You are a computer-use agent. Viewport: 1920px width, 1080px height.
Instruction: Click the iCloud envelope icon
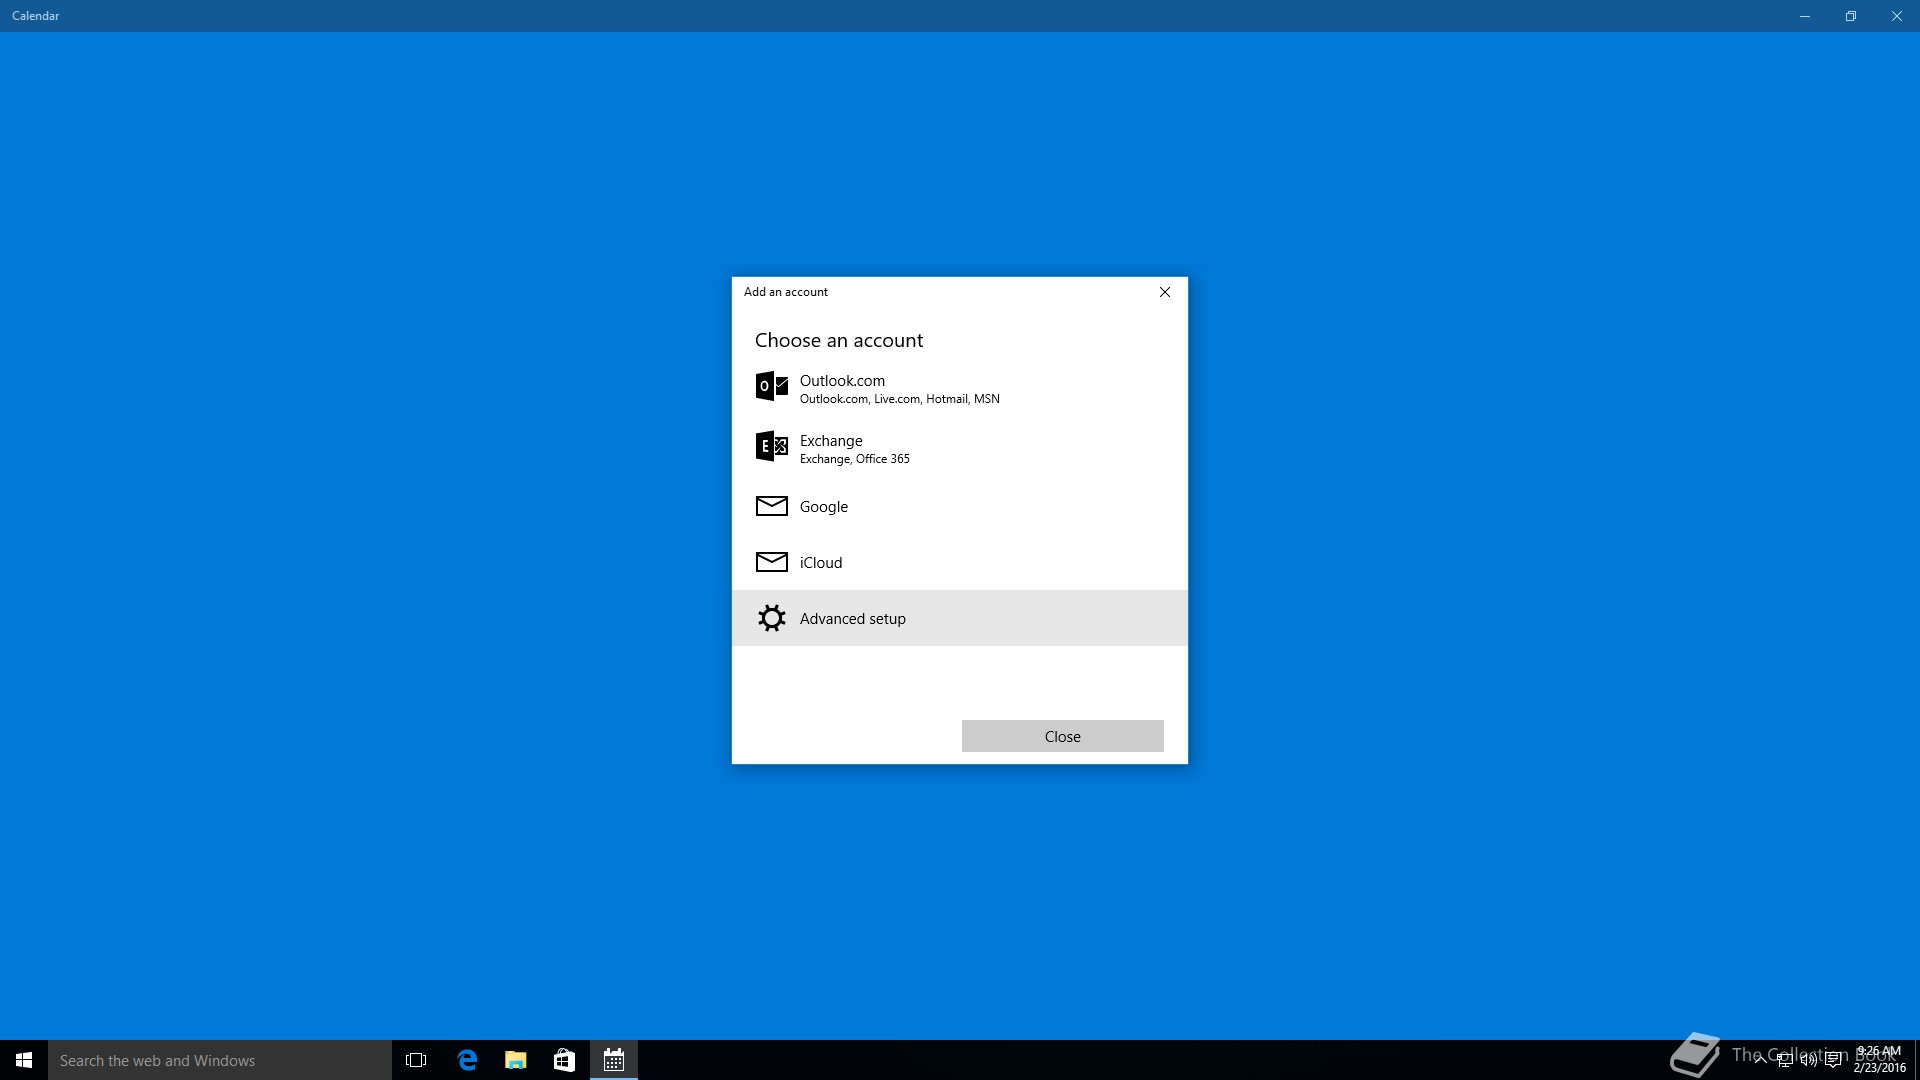pos(771,562)
